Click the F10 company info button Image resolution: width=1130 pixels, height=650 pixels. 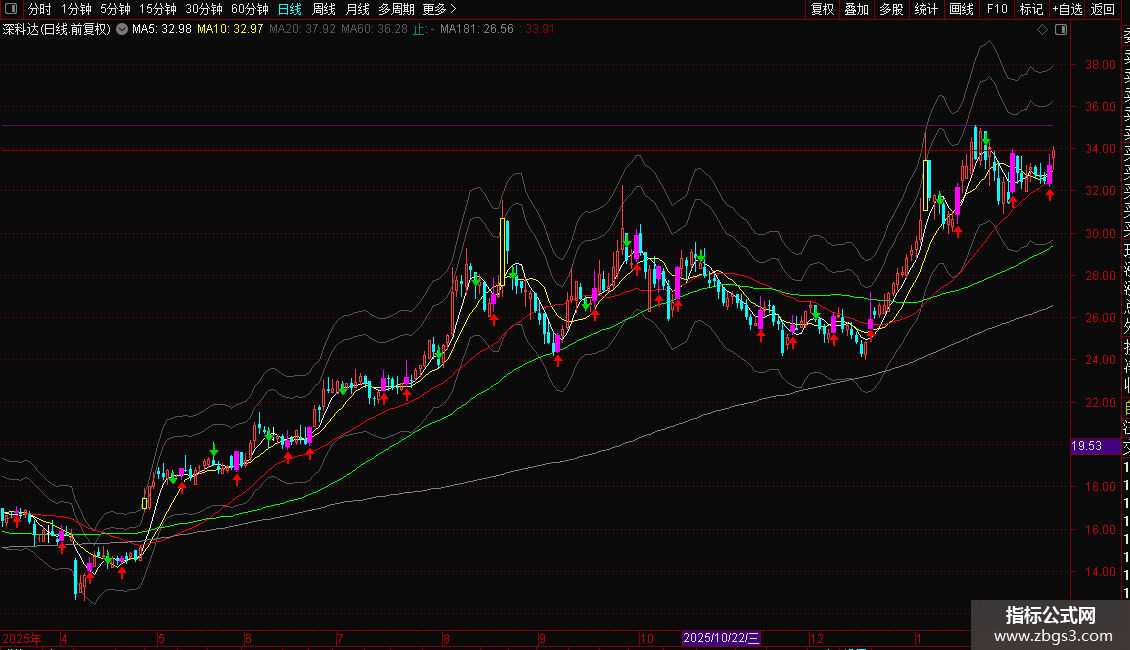click(997, 9)
